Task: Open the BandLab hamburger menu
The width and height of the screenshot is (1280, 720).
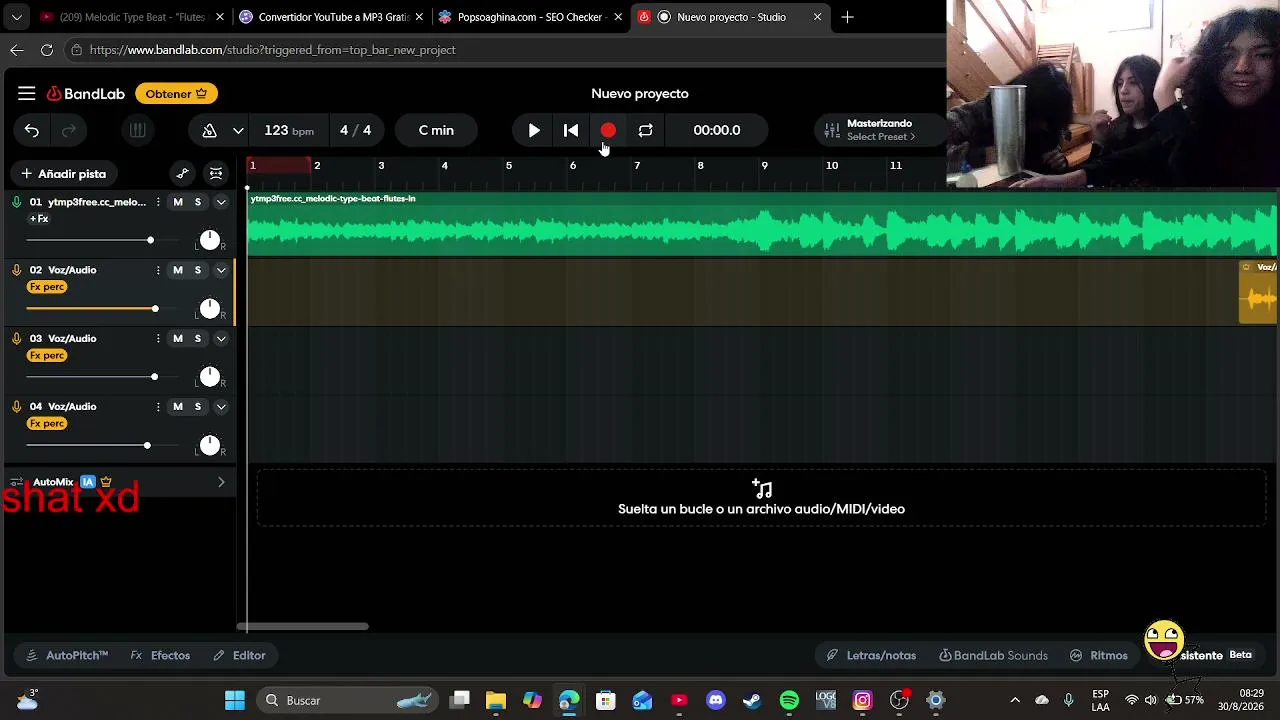Action: click(27, 93)
